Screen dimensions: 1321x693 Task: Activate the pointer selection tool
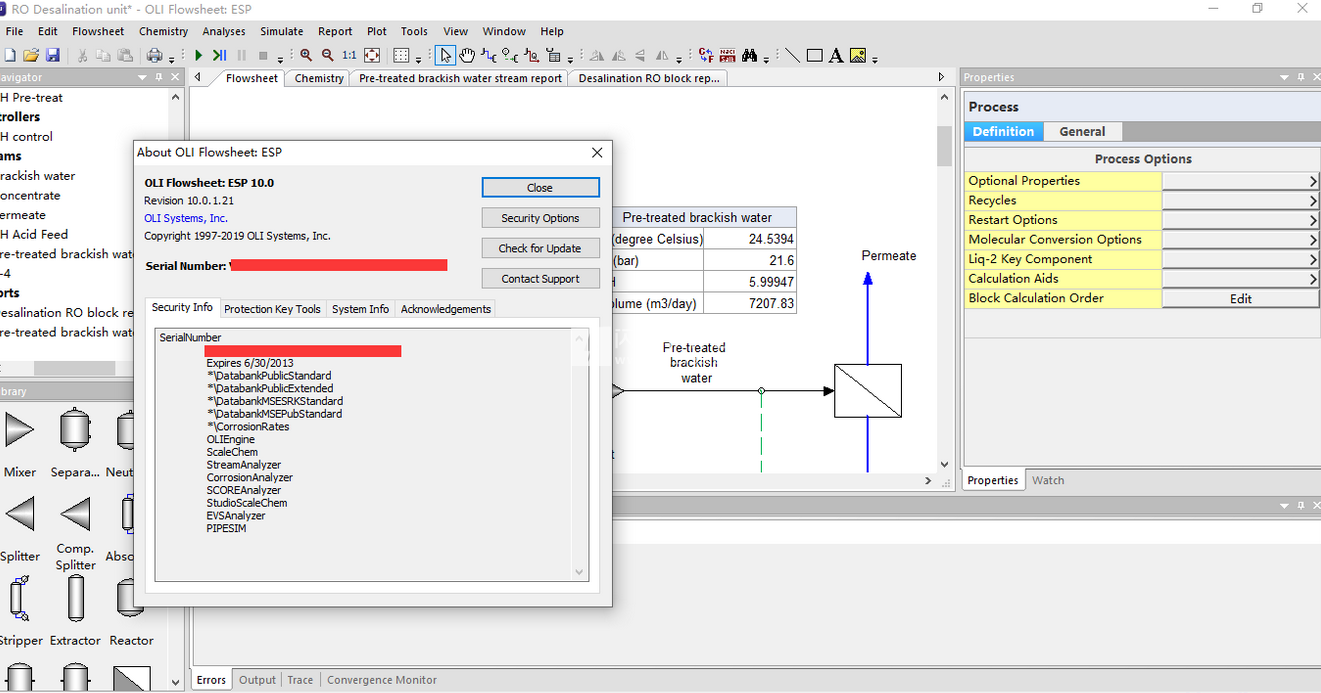(x=446, y=56)
